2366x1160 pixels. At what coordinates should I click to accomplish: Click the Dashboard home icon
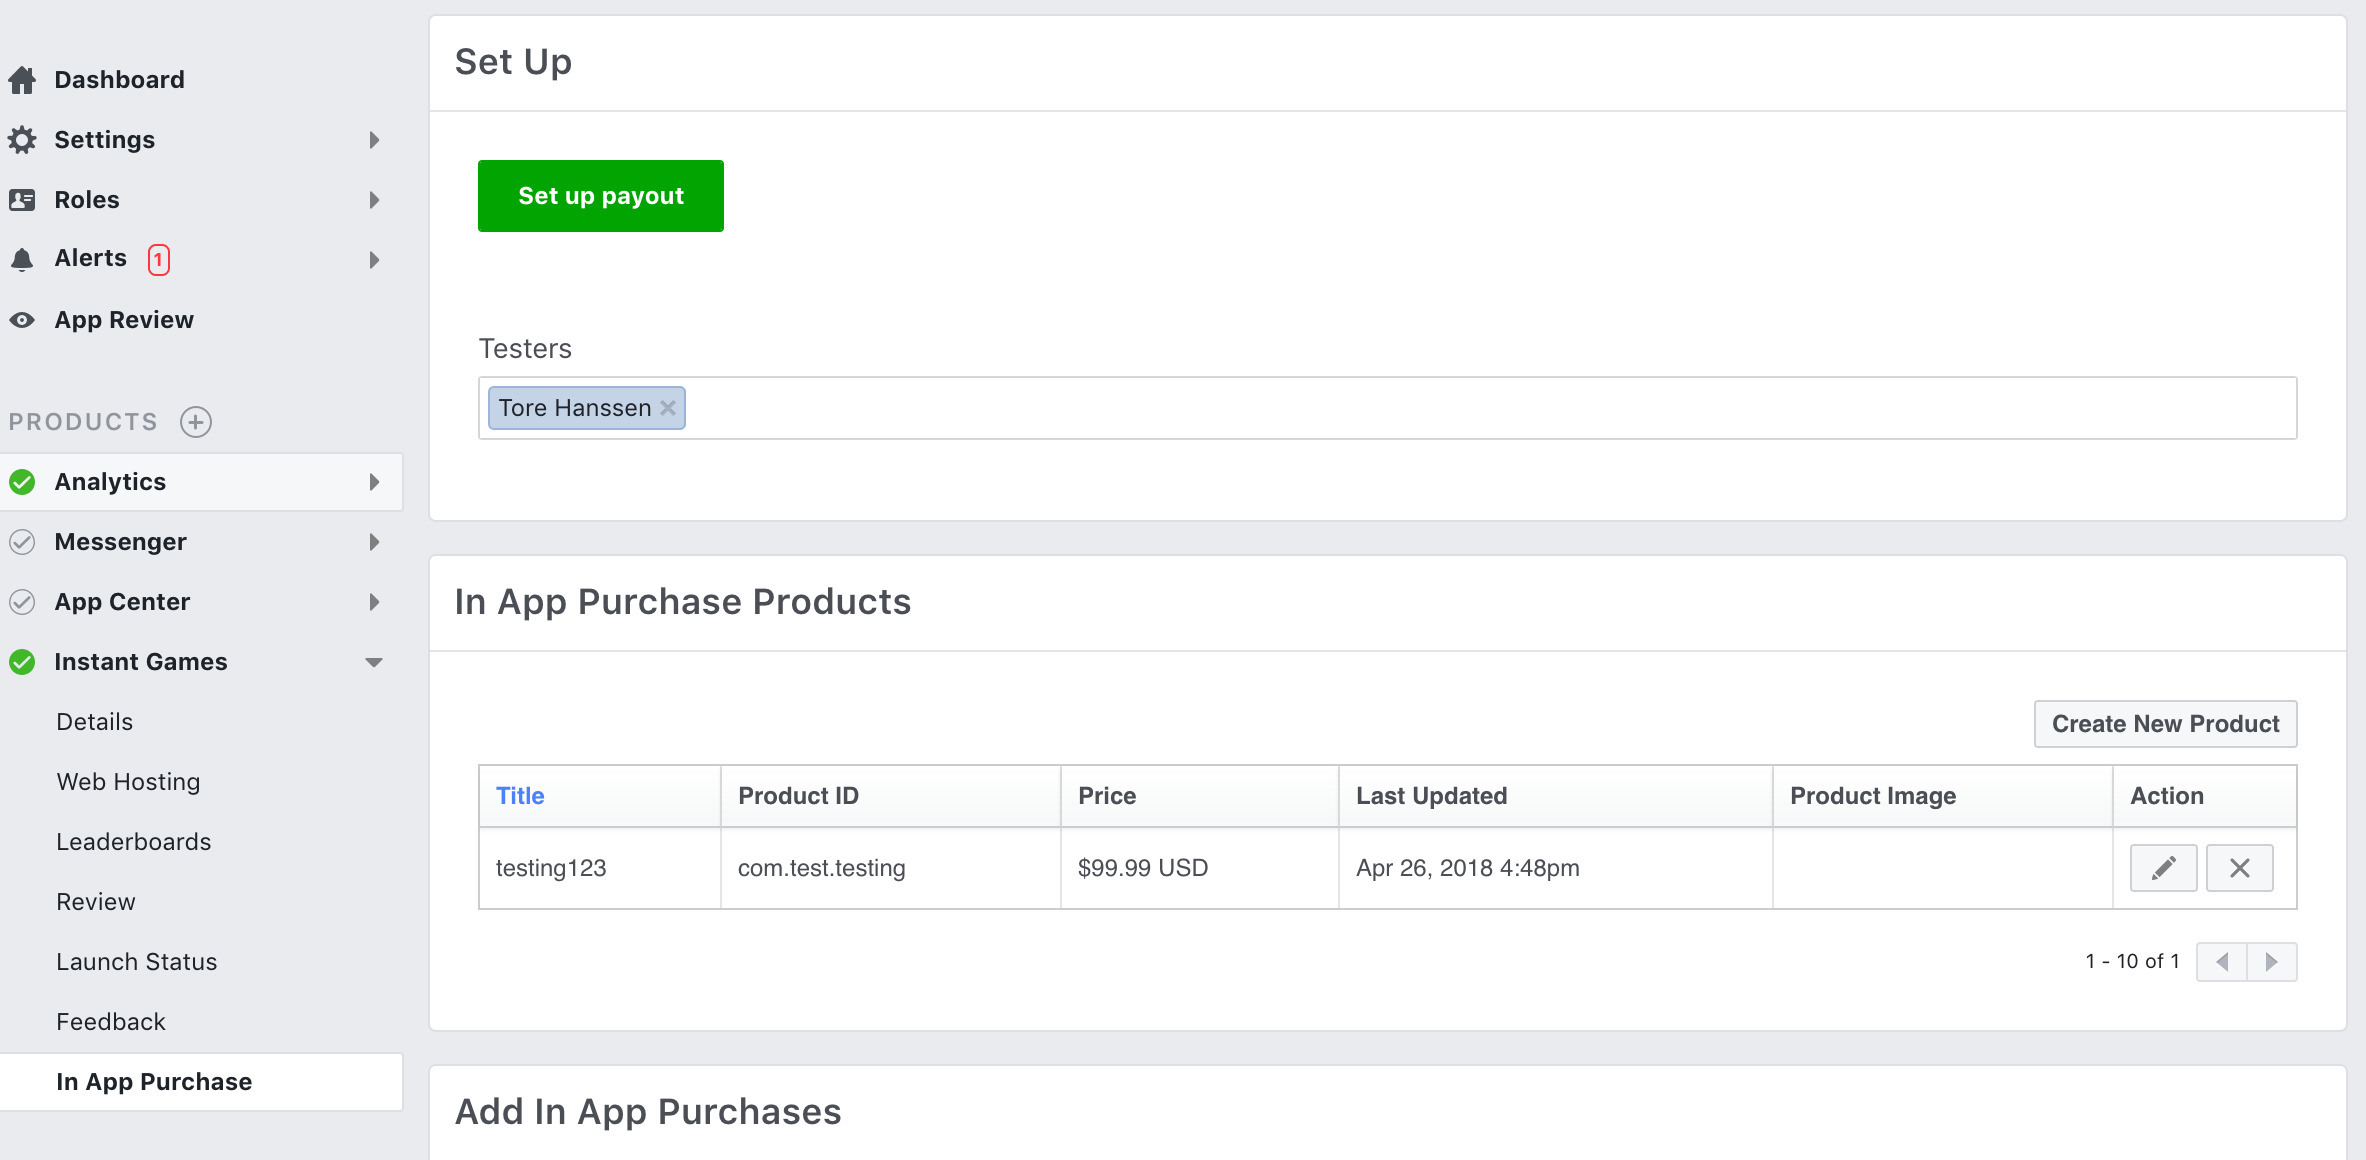pos(22,80)
